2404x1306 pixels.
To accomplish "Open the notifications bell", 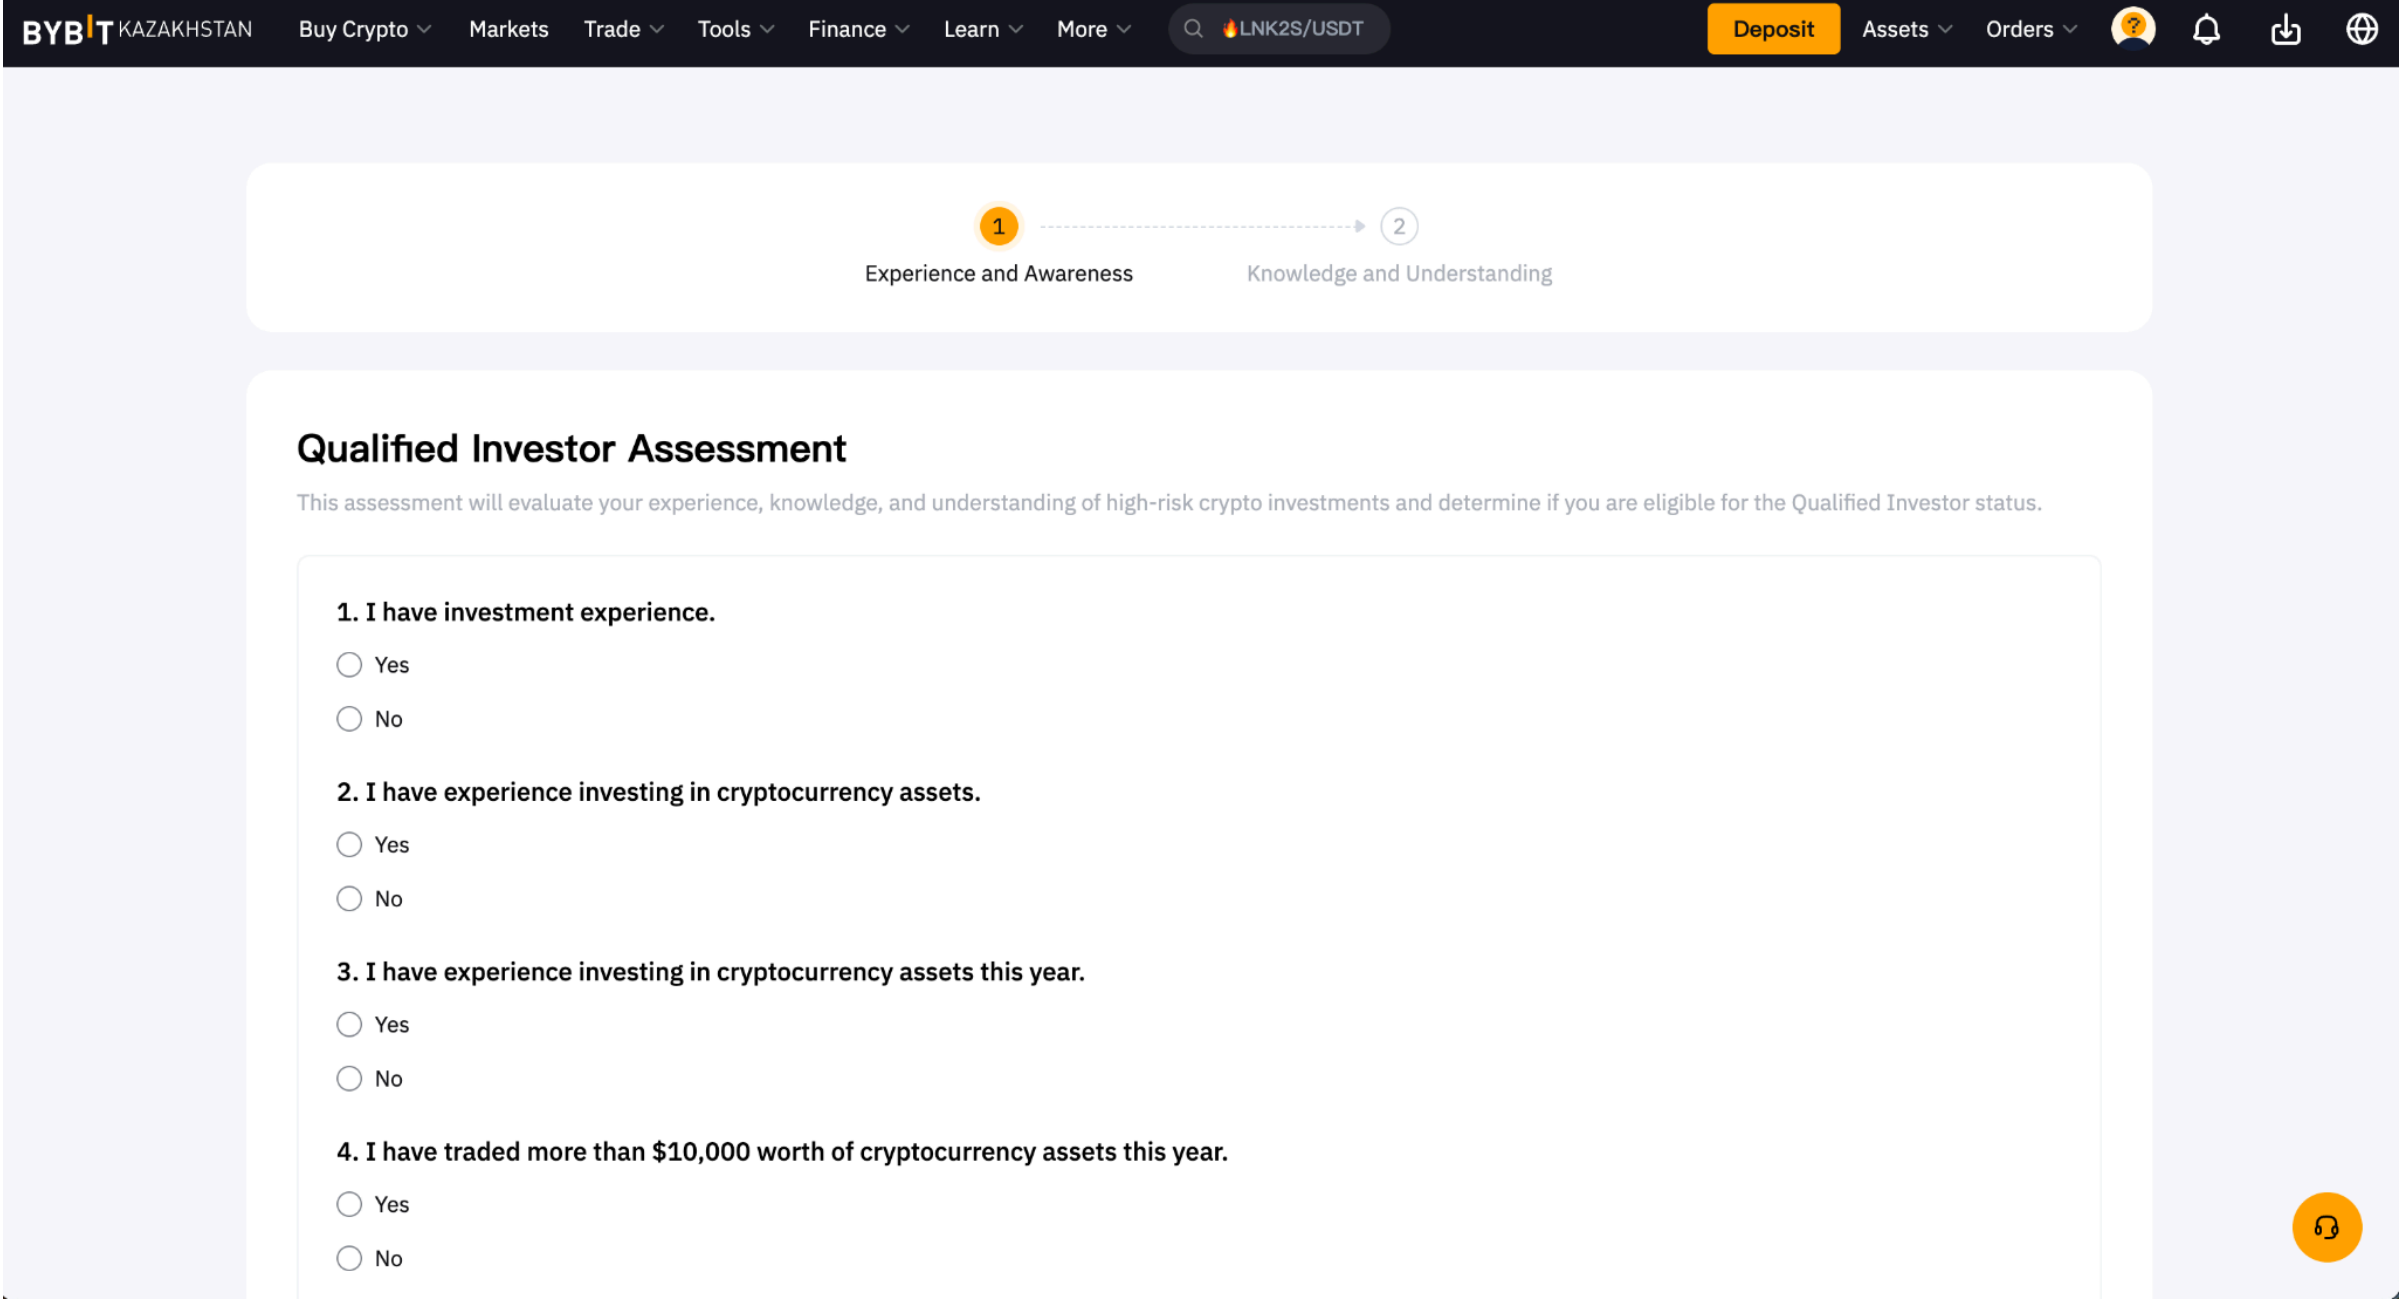I will tap(2206, 30).
